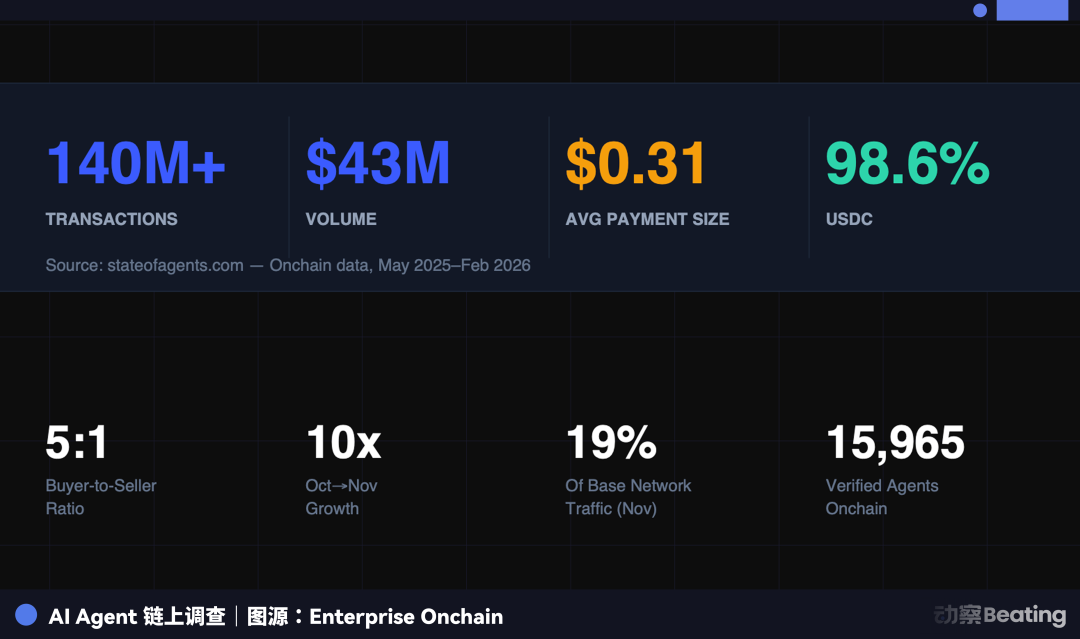Image resolution: width=1080 pixels, height=639 pixels.
Task: Click the 图源:Enterprise Onchain credit
Action: coord(375,616)
